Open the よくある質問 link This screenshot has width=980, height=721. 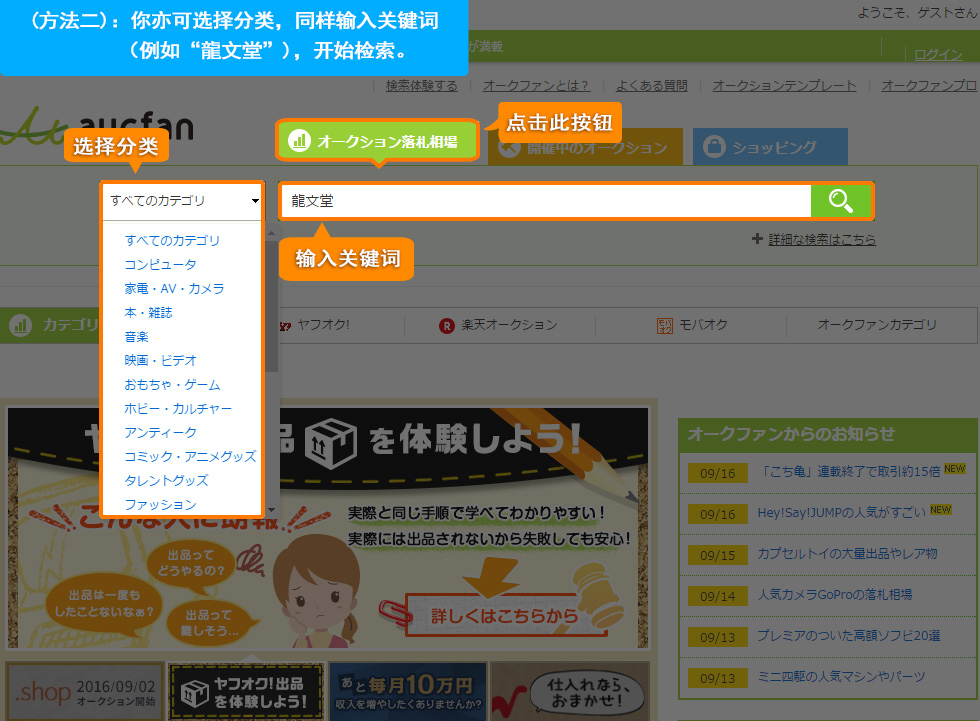pyautogui.click(x=651, y=86)
